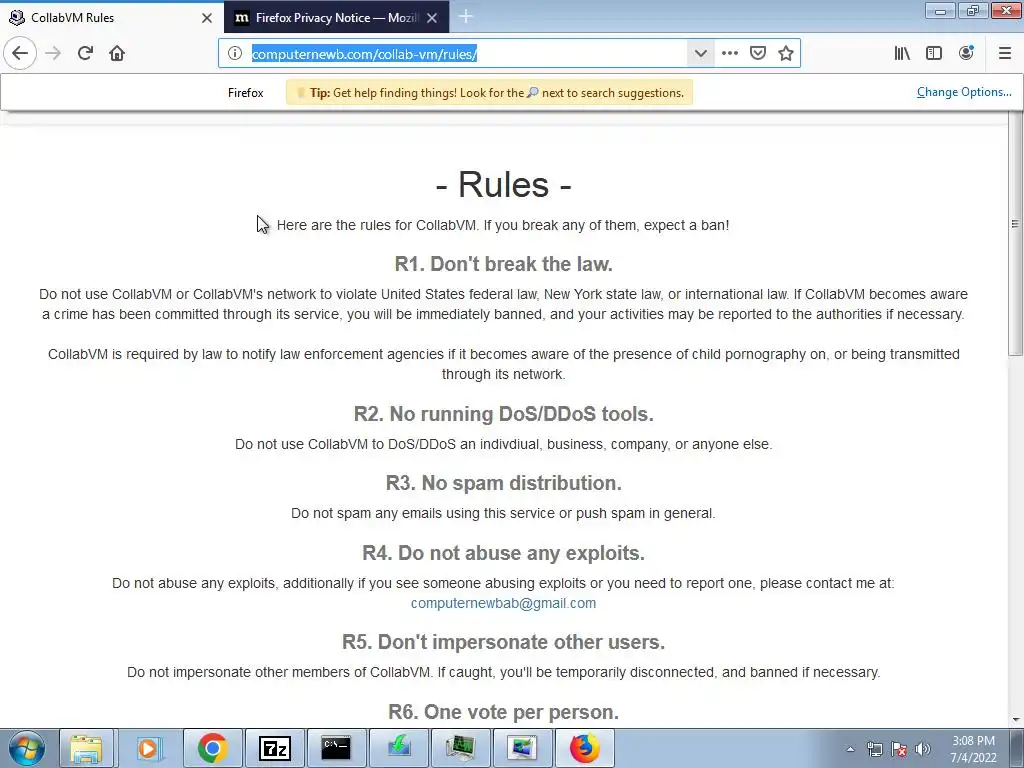
Task: Close the CollabVM Rules tab
Action: point(207,18)
